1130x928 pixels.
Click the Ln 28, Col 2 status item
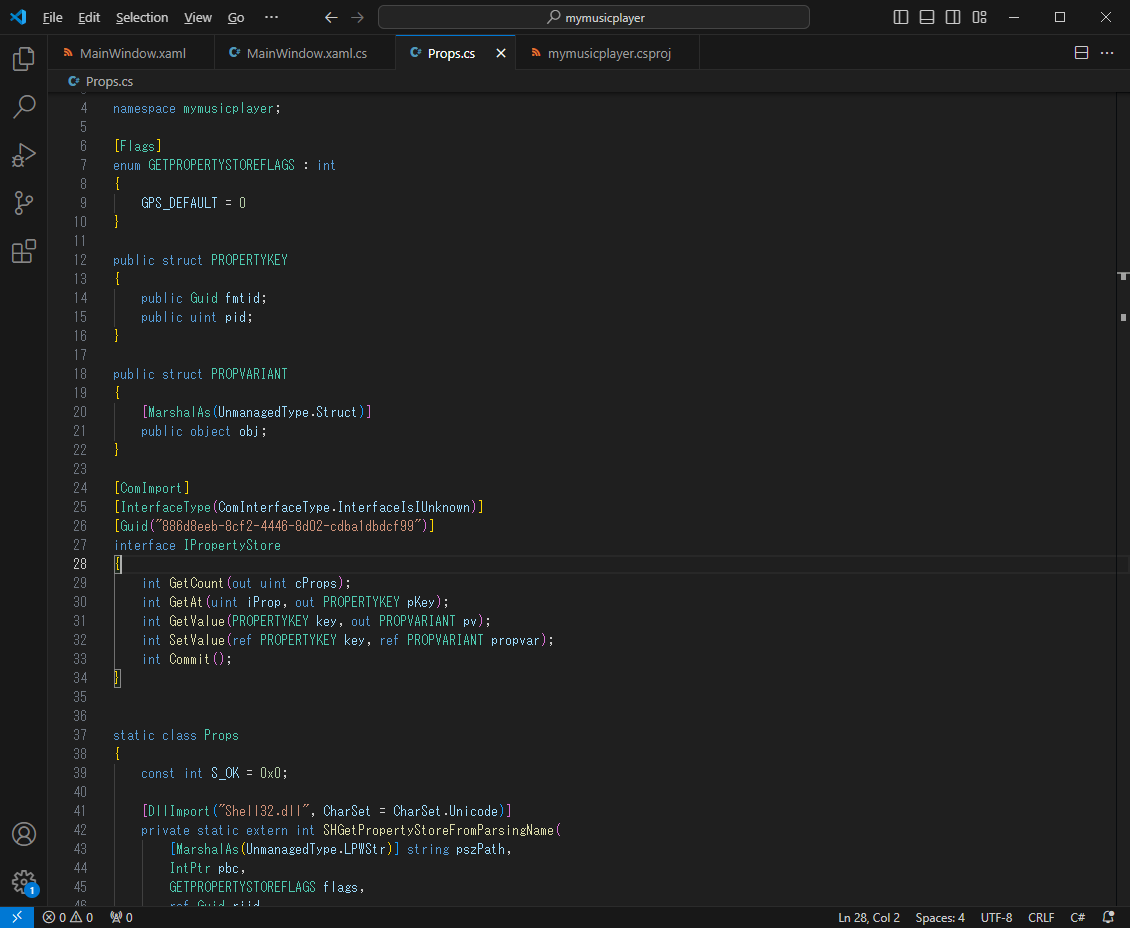(x=868, y=917)
